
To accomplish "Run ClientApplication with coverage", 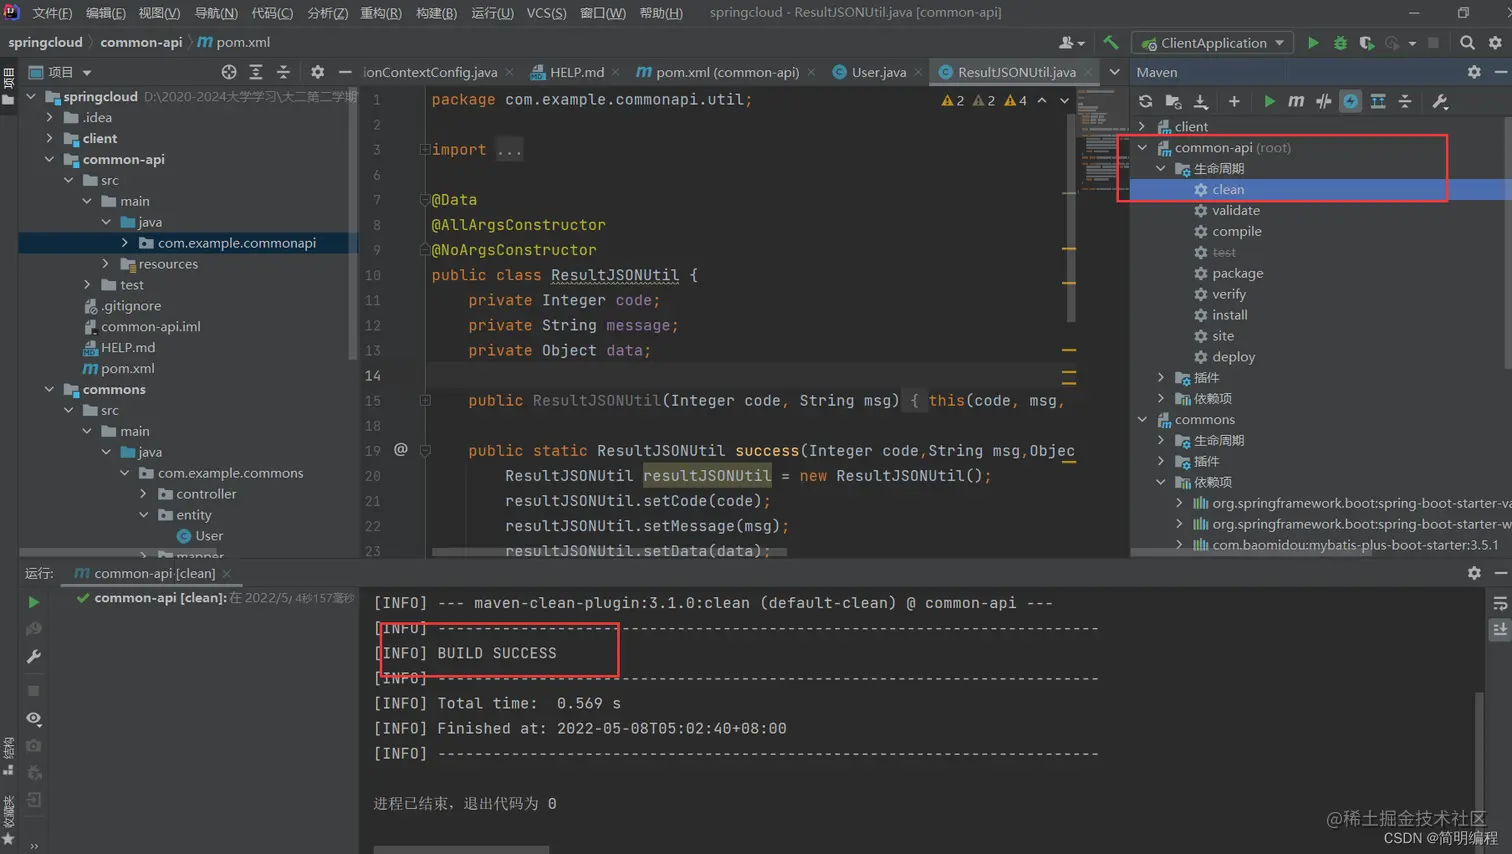I will pos(1366,43).
